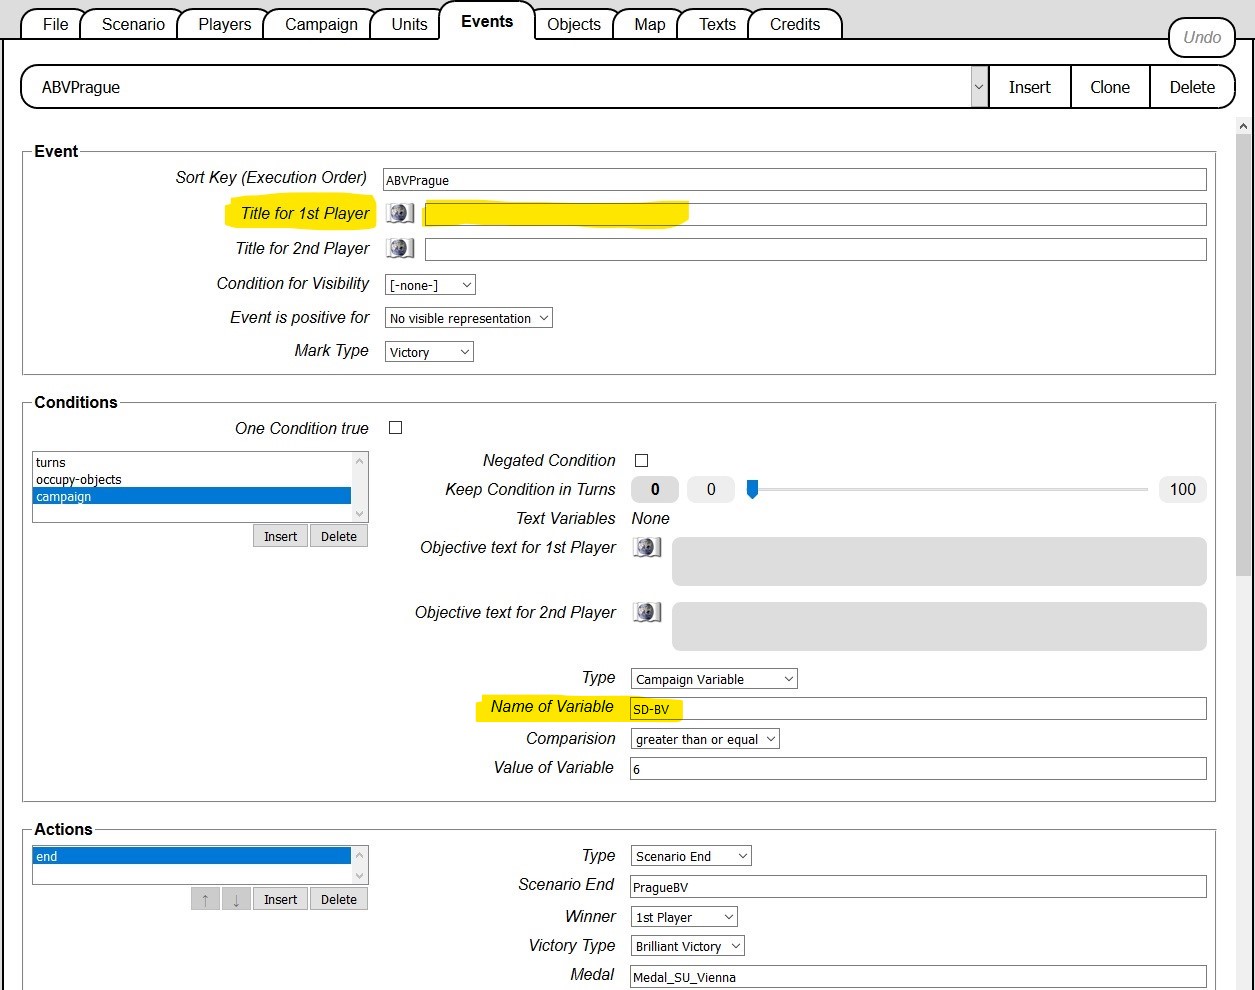Image resolution: width=1255 pixels, height=990 pixels.
Task: Switch to the Scenario tab
Action: tap(133, 24)
